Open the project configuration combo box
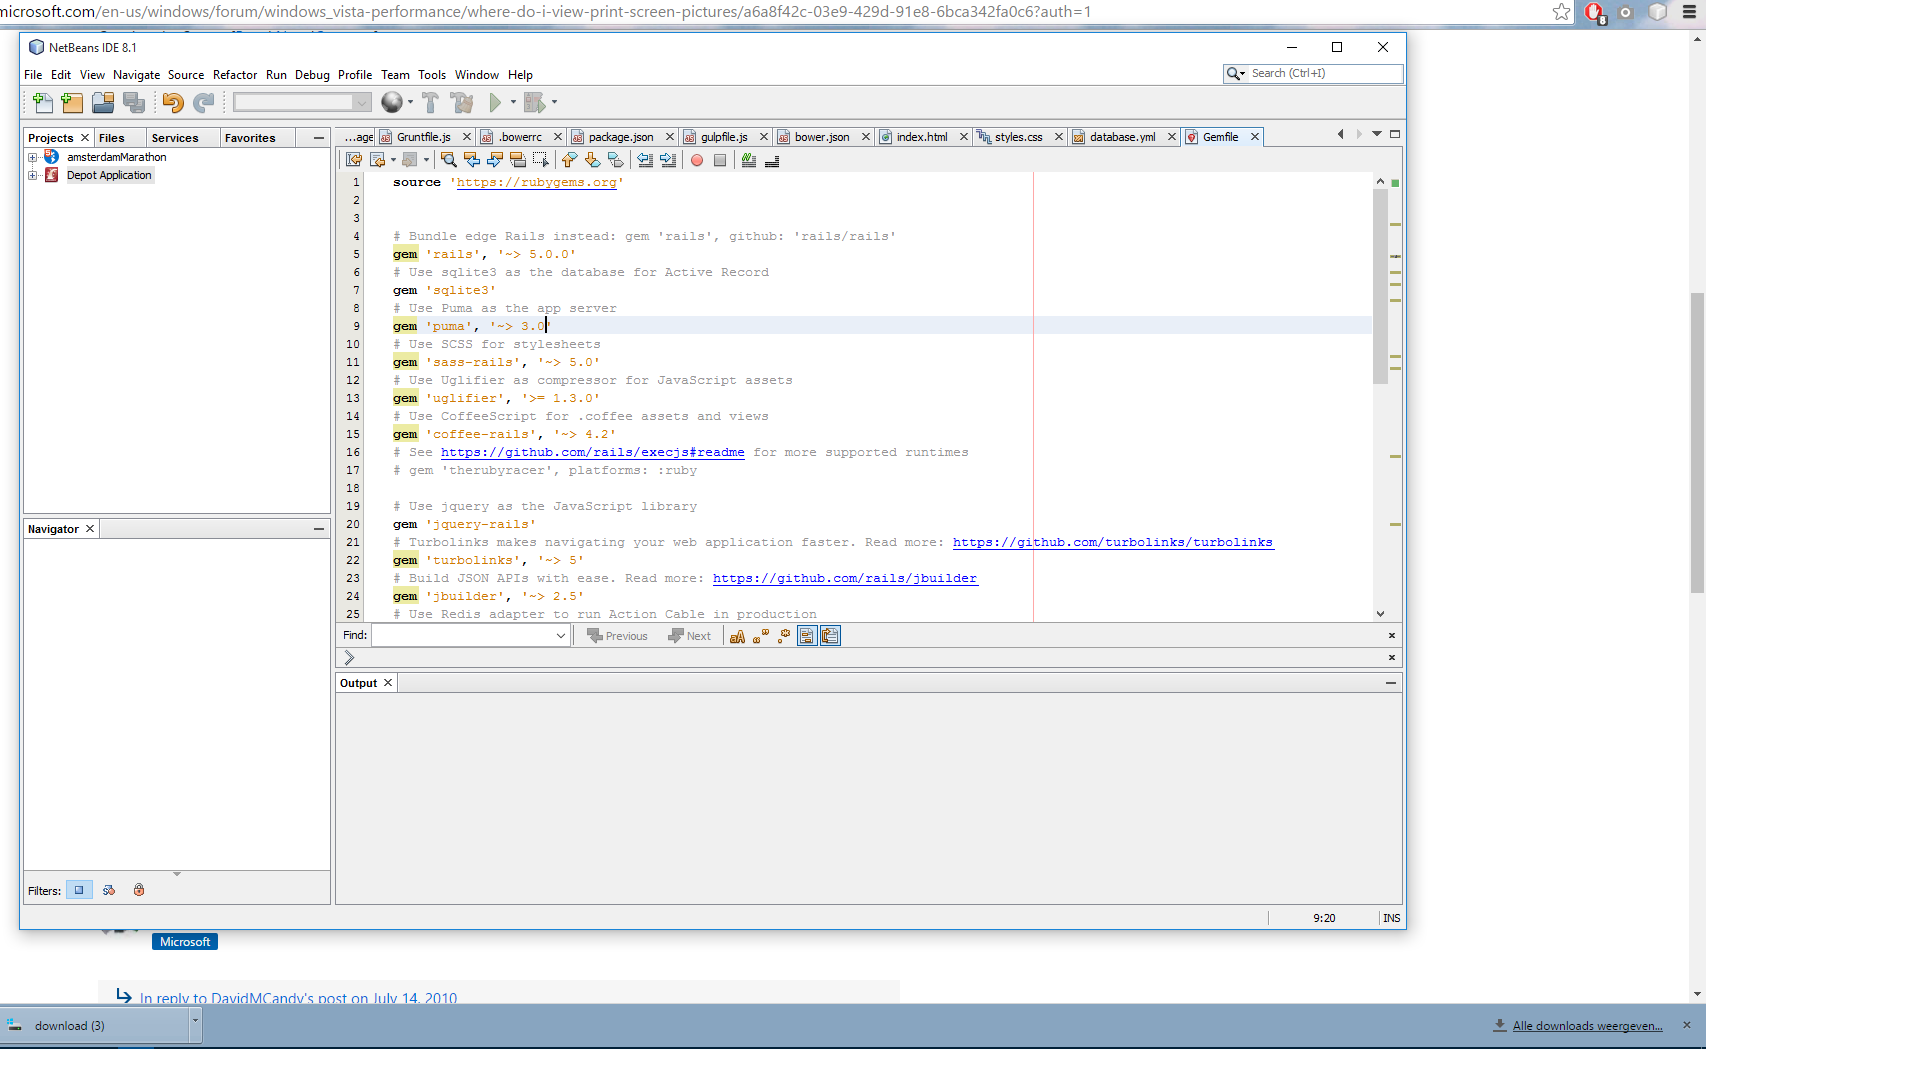 point(302,102)
